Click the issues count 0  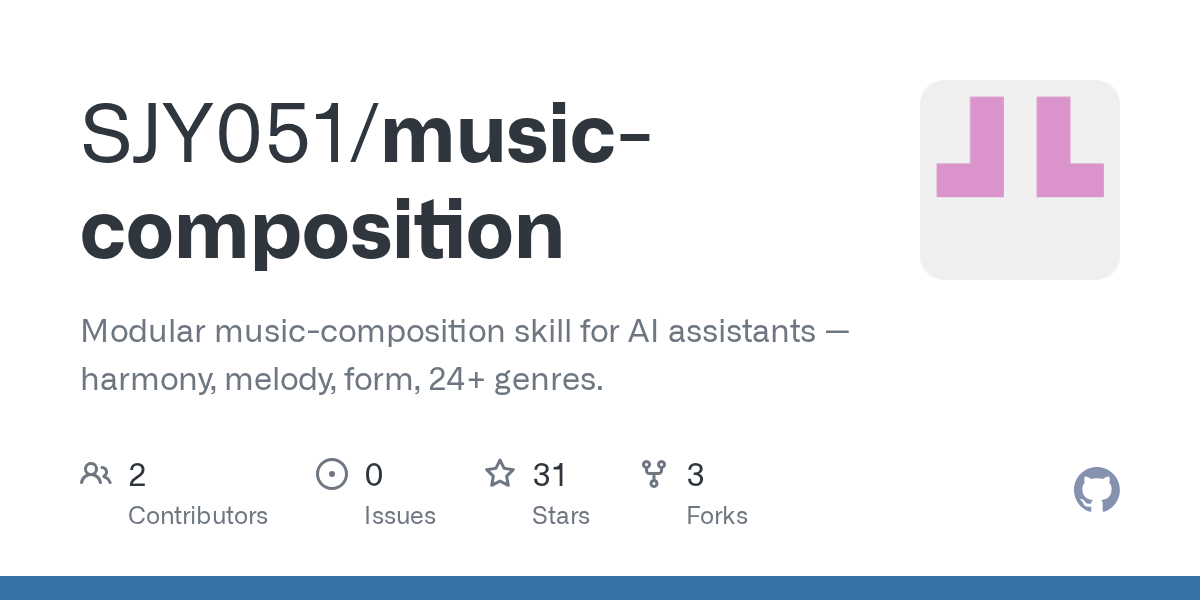(373, 475)
